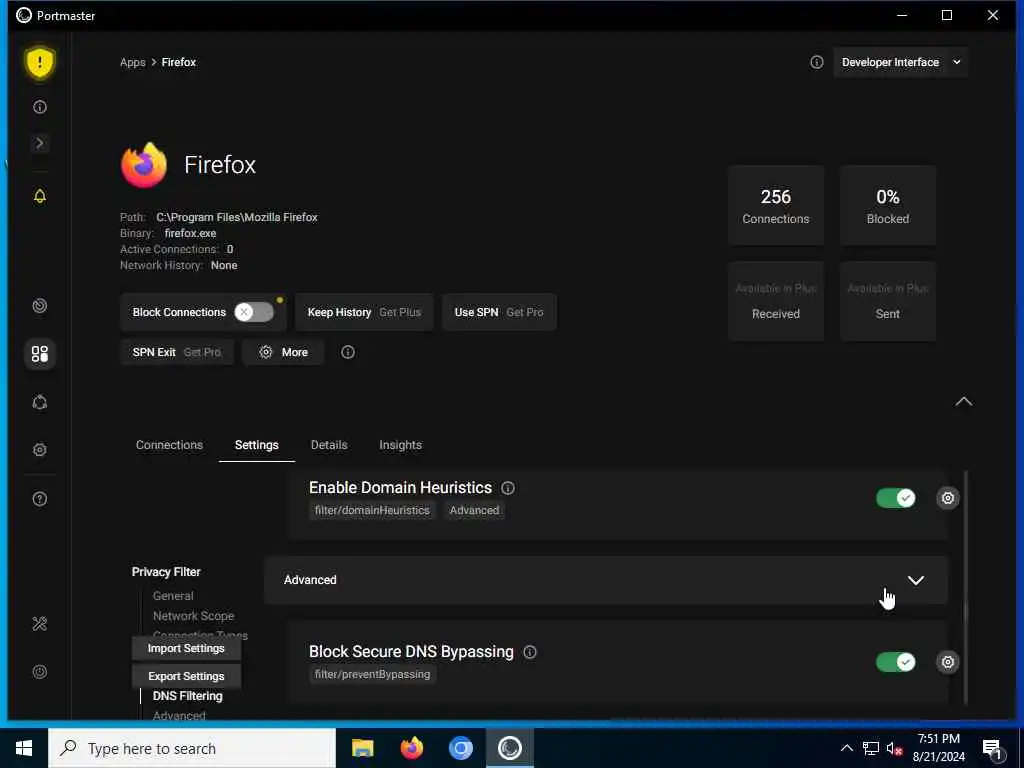Open global settings gear in sidebar
This screenshot has width=1024, height=768.
(x=40, y=450)
